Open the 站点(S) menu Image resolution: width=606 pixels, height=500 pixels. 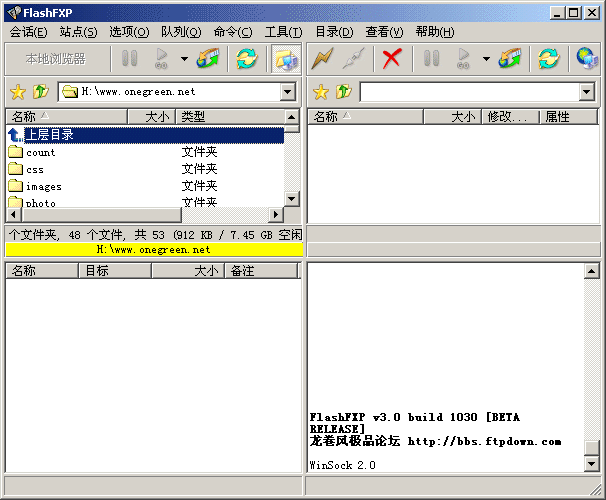[x=78, y=32]
